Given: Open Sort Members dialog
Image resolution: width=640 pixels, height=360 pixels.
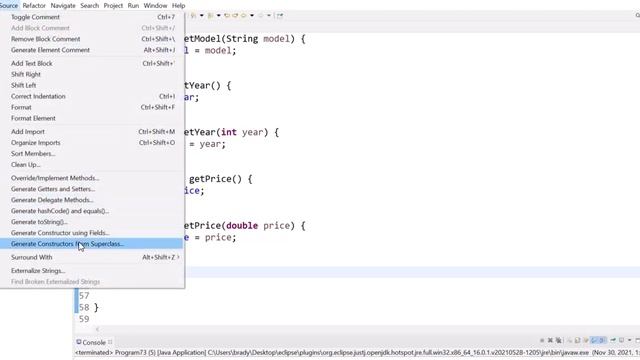Looking at the screenshot, I should [x=92, y=154].
